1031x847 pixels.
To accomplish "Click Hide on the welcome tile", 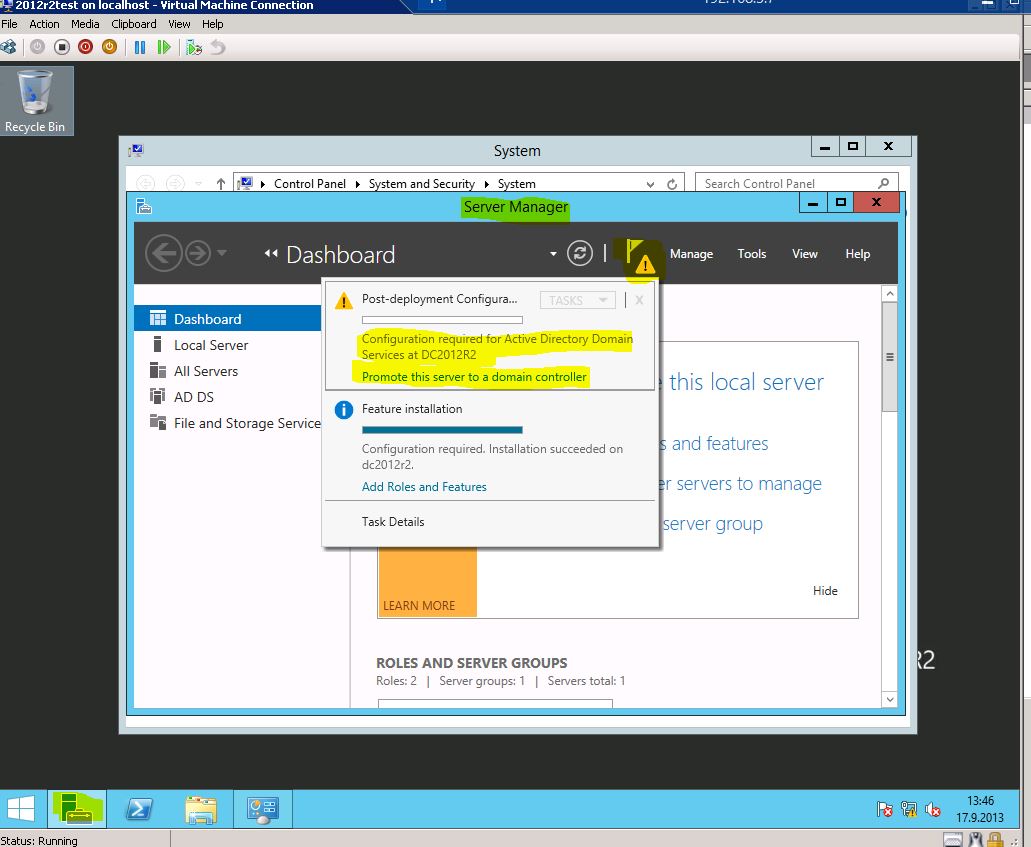I will click(825, 591).
